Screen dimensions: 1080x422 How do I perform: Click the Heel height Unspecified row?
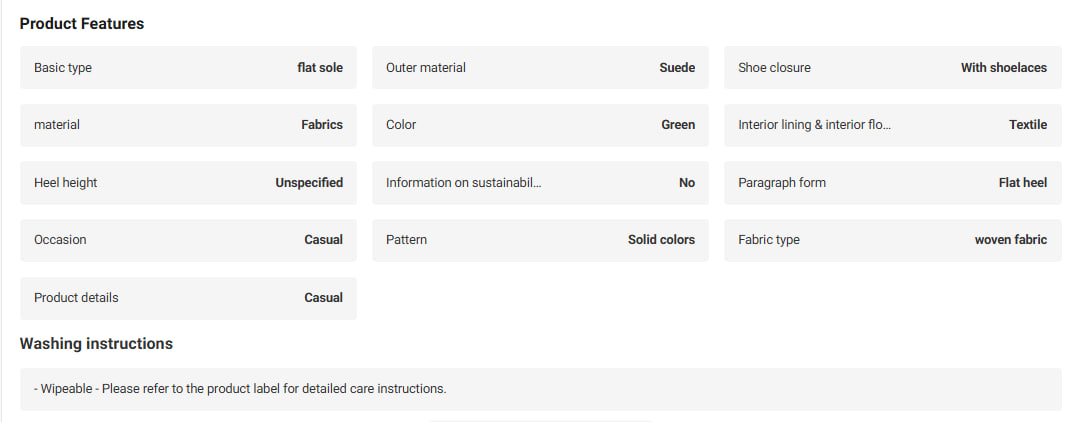pos(188,182)
